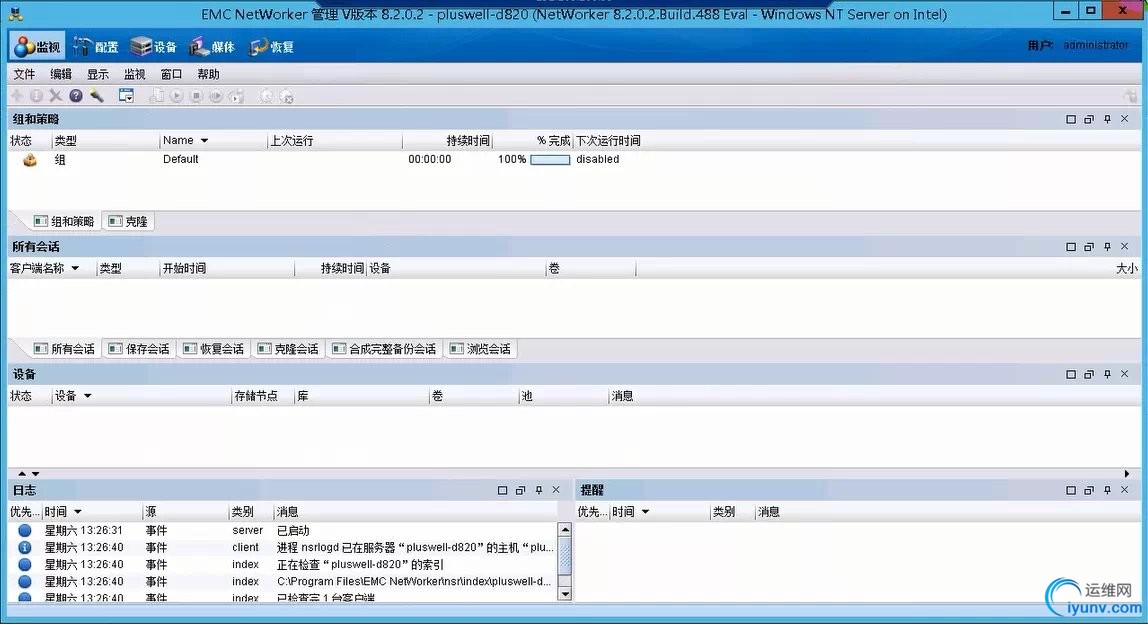The image size is (1148, 624).
Task: Open the 窗口 menu
Action: [171, 74]
